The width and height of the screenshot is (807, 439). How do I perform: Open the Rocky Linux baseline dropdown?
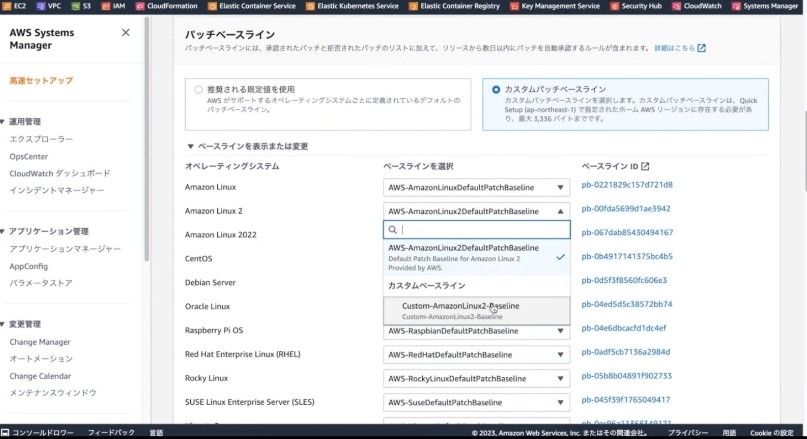coord(477,378)
